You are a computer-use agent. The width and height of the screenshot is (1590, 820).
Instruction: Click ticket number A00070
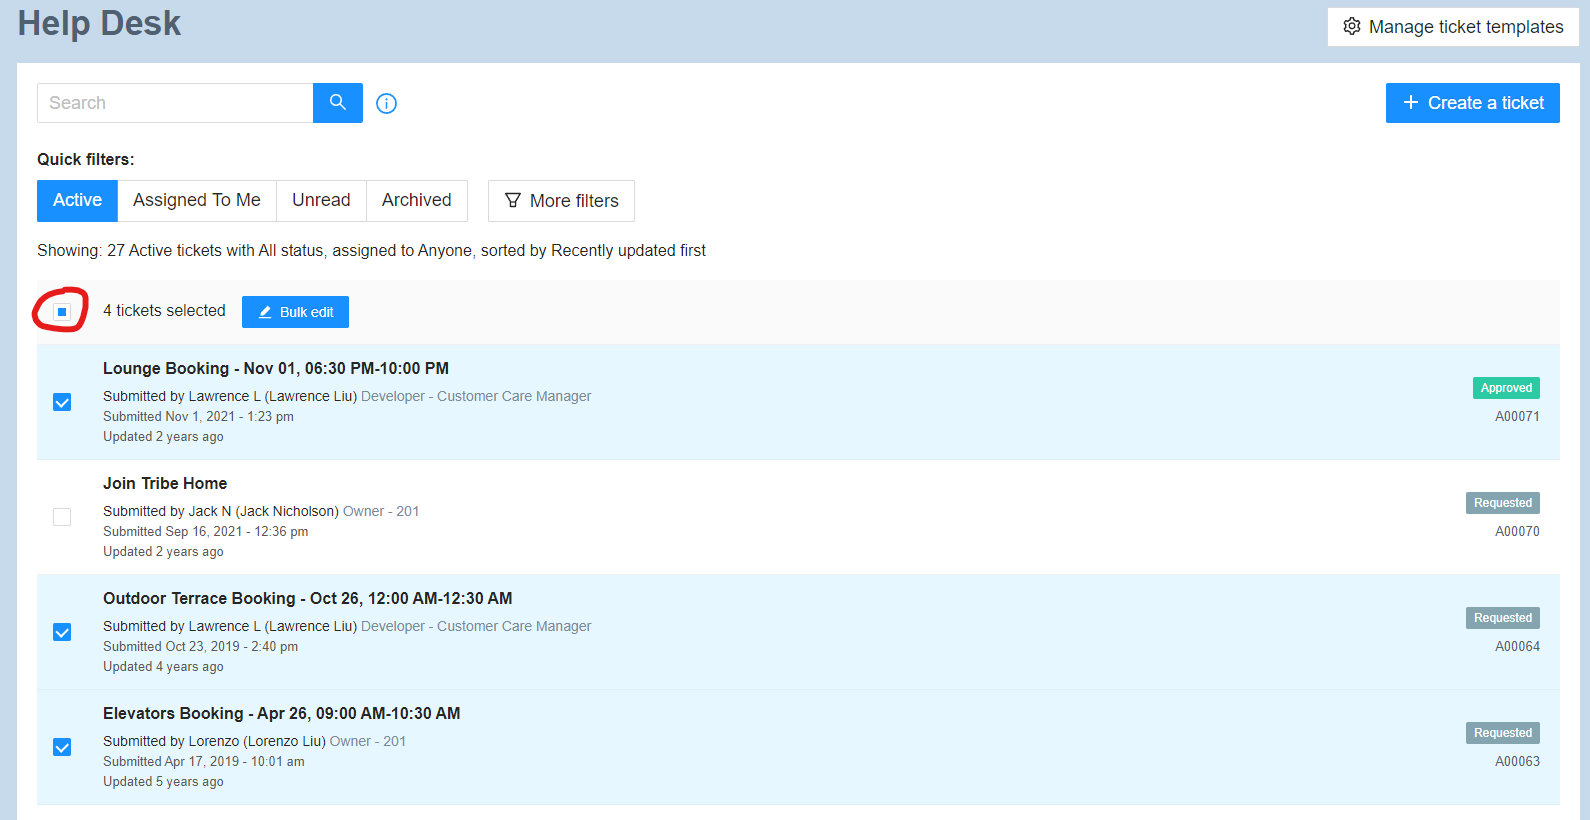click(x=1517, y=531)
